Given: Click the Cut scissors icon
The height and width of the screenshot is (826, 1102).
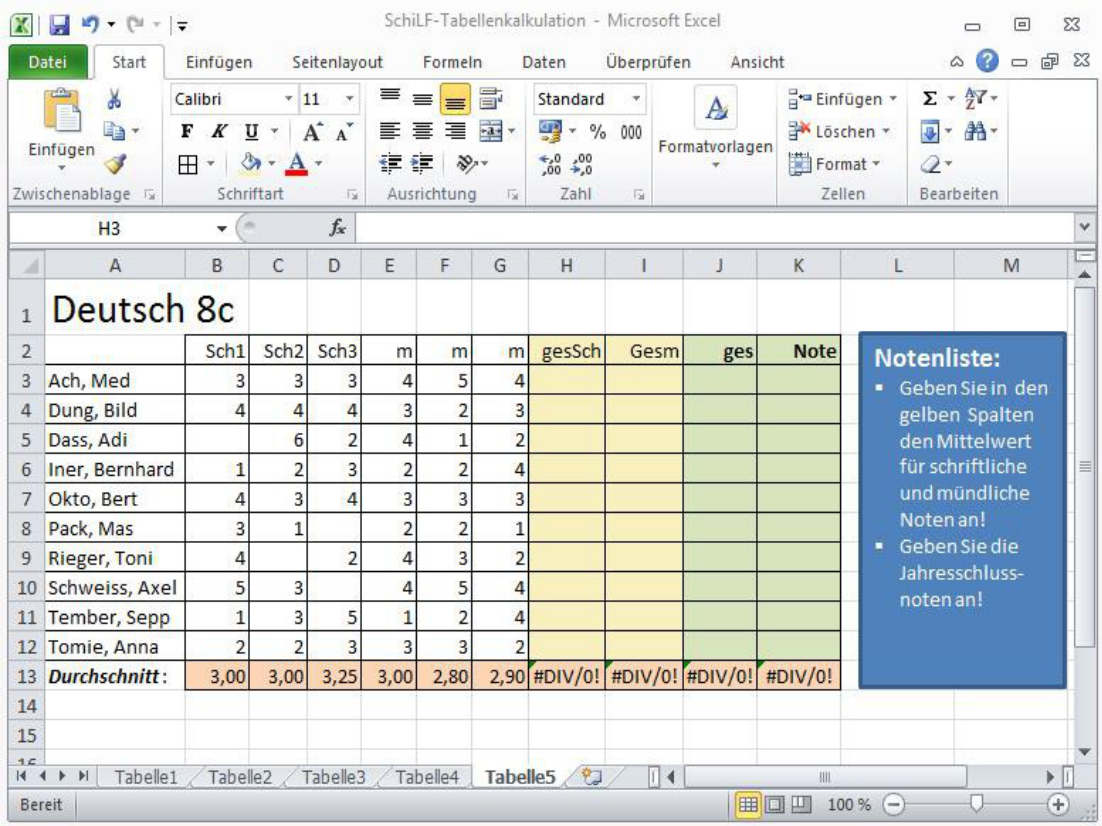Looking at the screenshot, I should point(114,100).
